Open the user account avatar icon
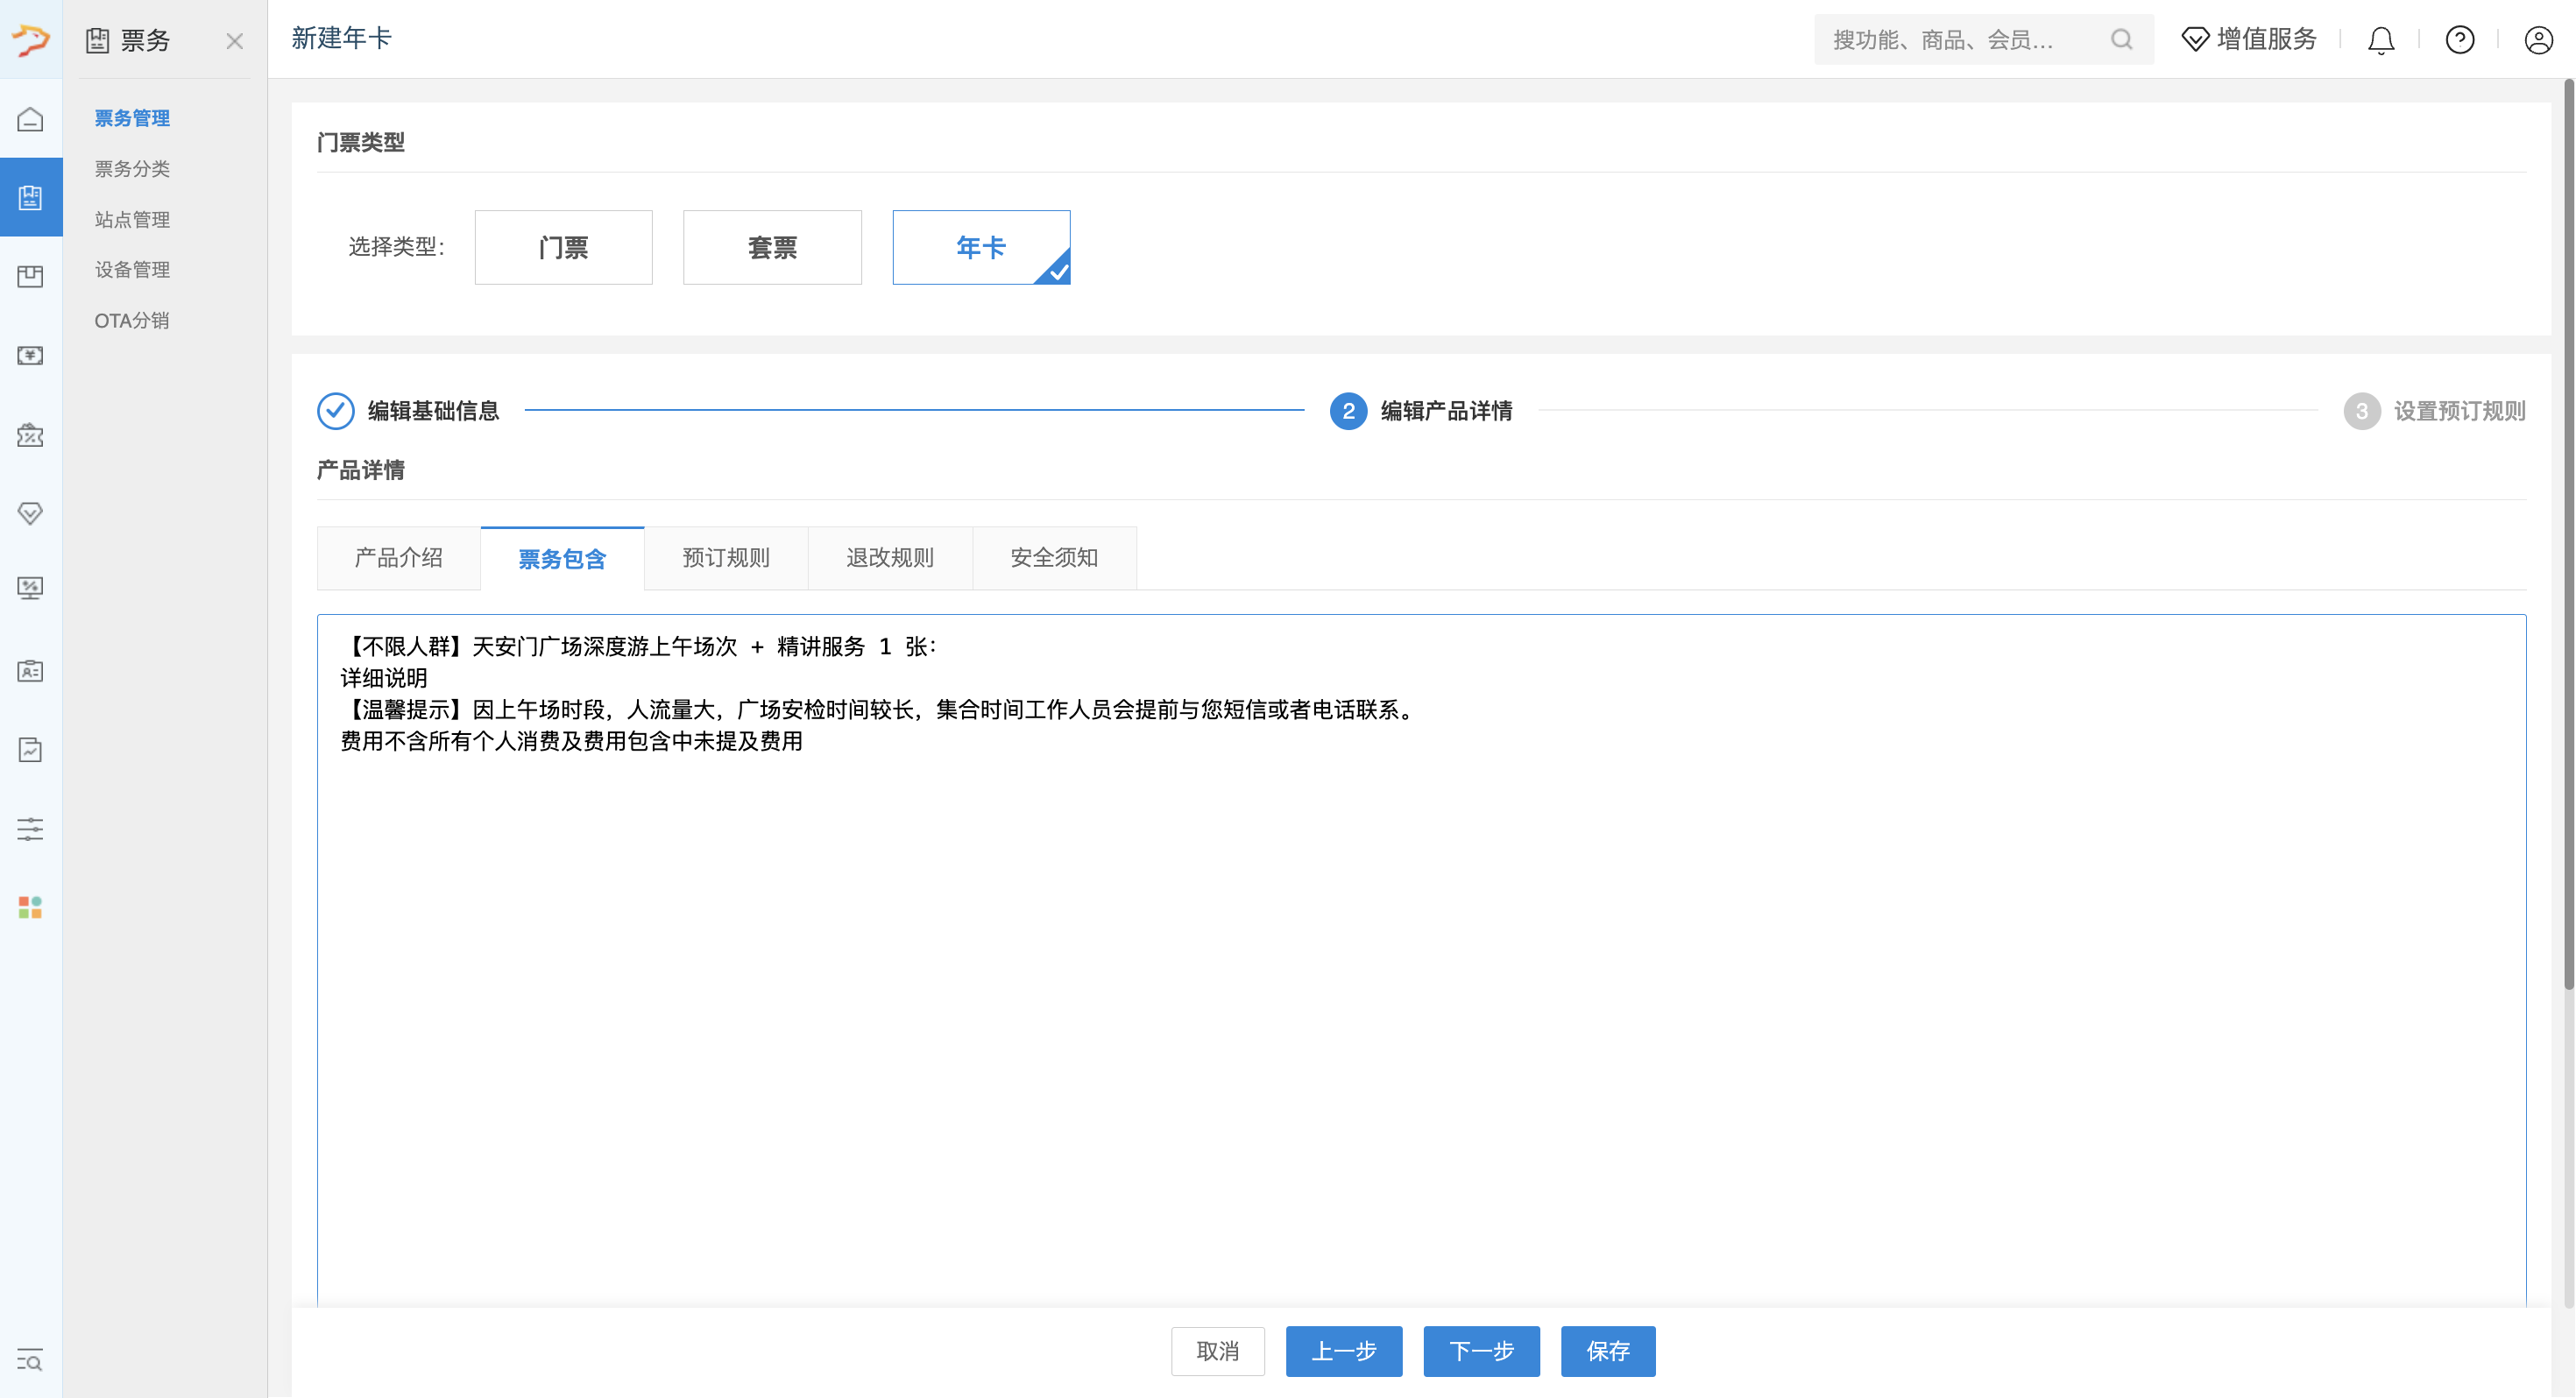Screen dimensions: 2576x1398 (2538, 40)
